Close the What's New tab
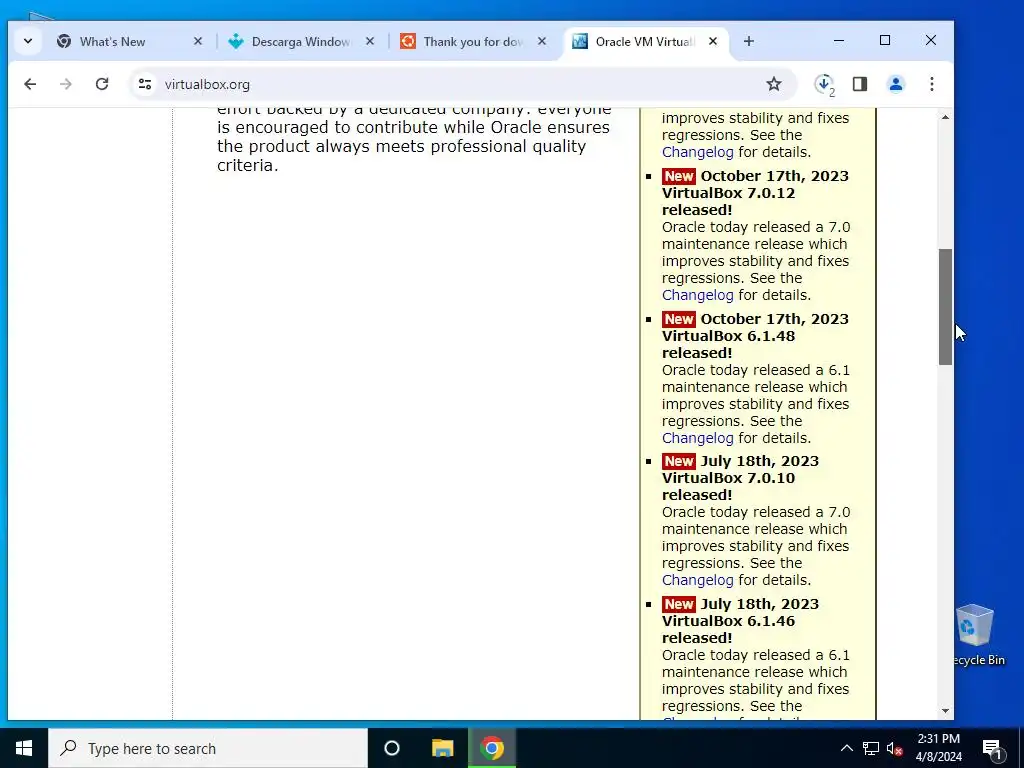The image size is (1024, 768). tap(198, 41)
